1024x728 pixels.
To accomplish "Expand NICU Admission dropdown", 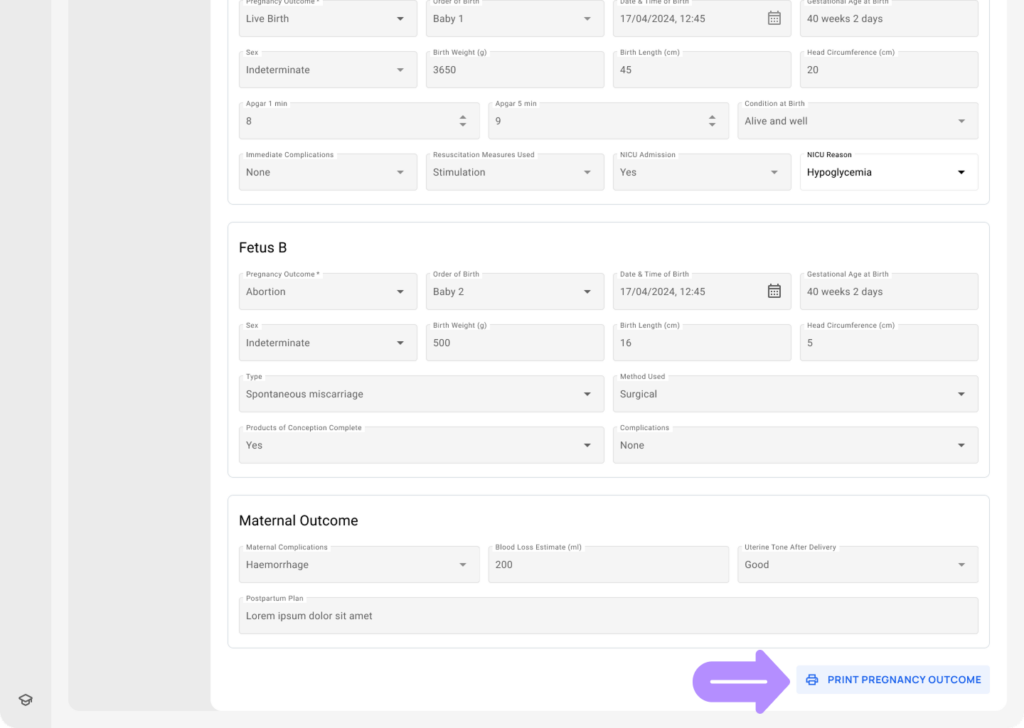I will 773,172.
